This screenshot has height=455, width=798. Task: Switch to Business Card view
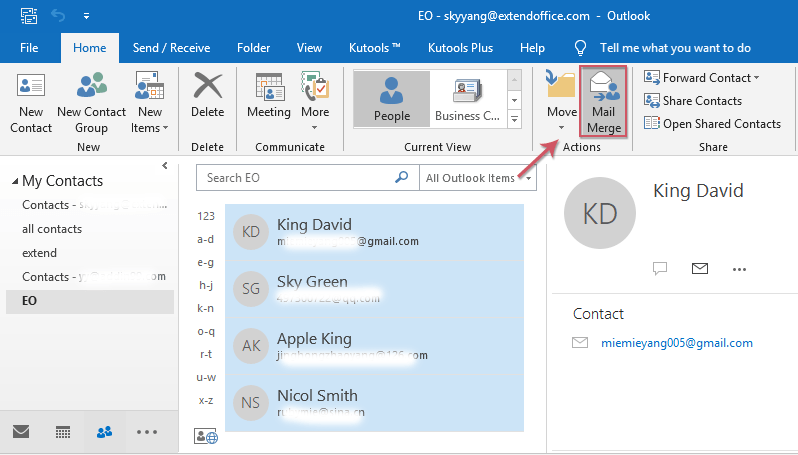(467, 99)
